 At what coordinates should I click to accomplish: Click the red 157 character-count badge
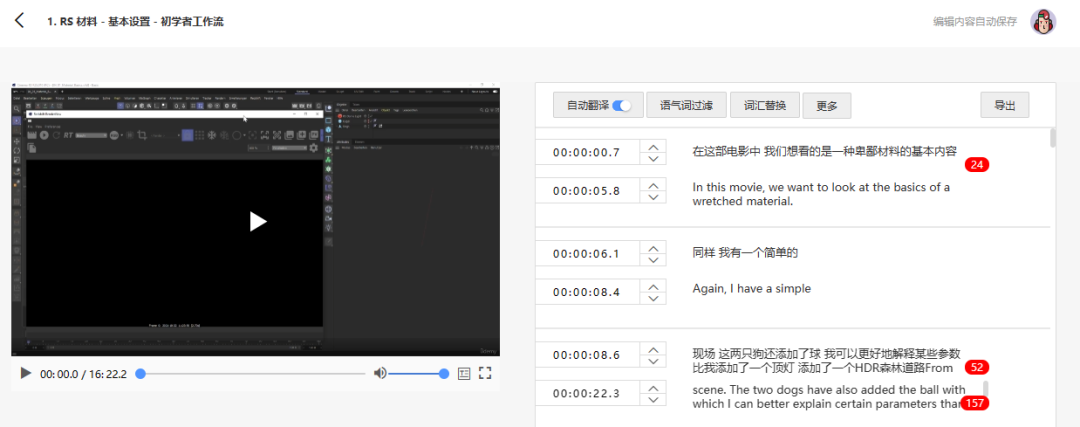[975, 403]
